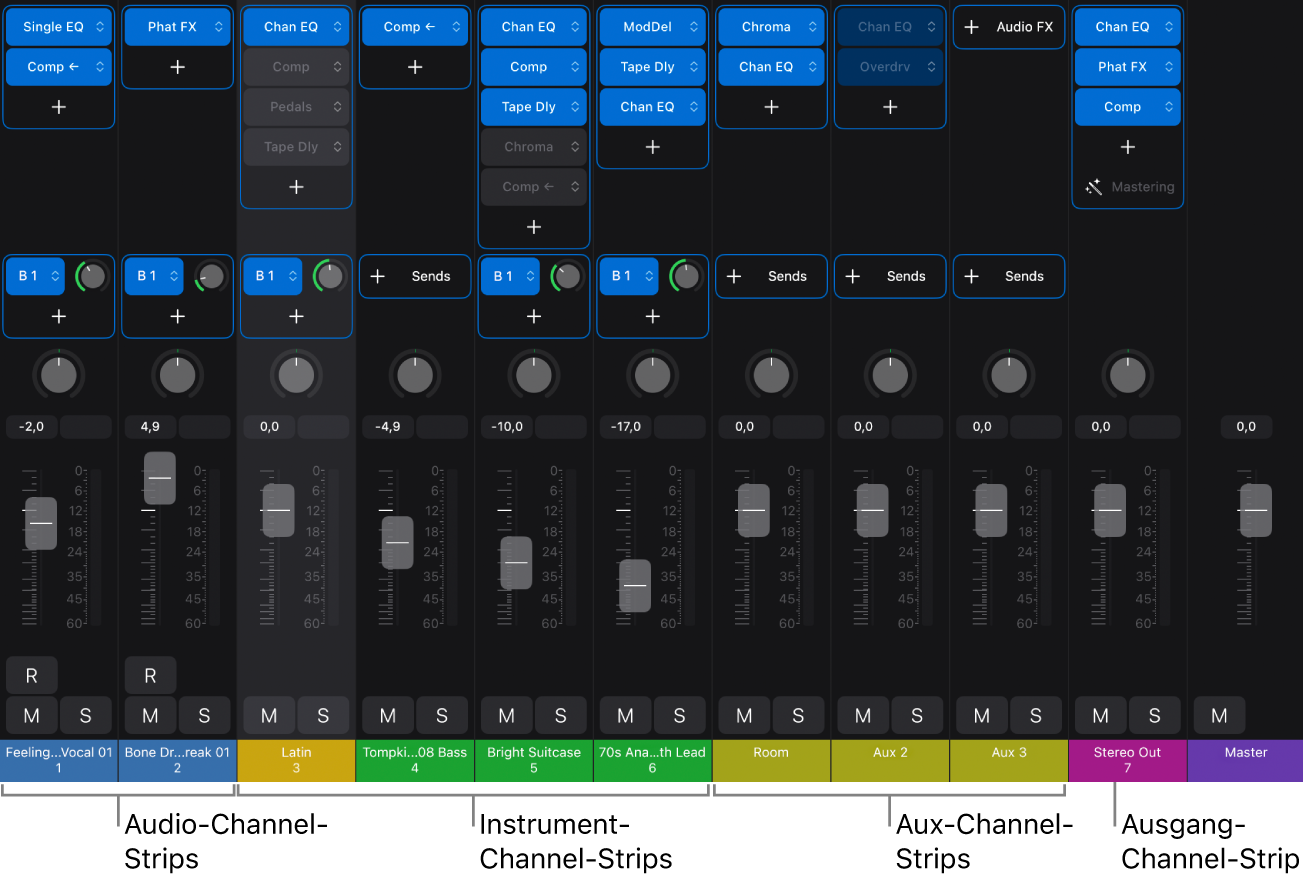Click the Sends button on the Room channel
1303x878 pixels.
(771, 276)
